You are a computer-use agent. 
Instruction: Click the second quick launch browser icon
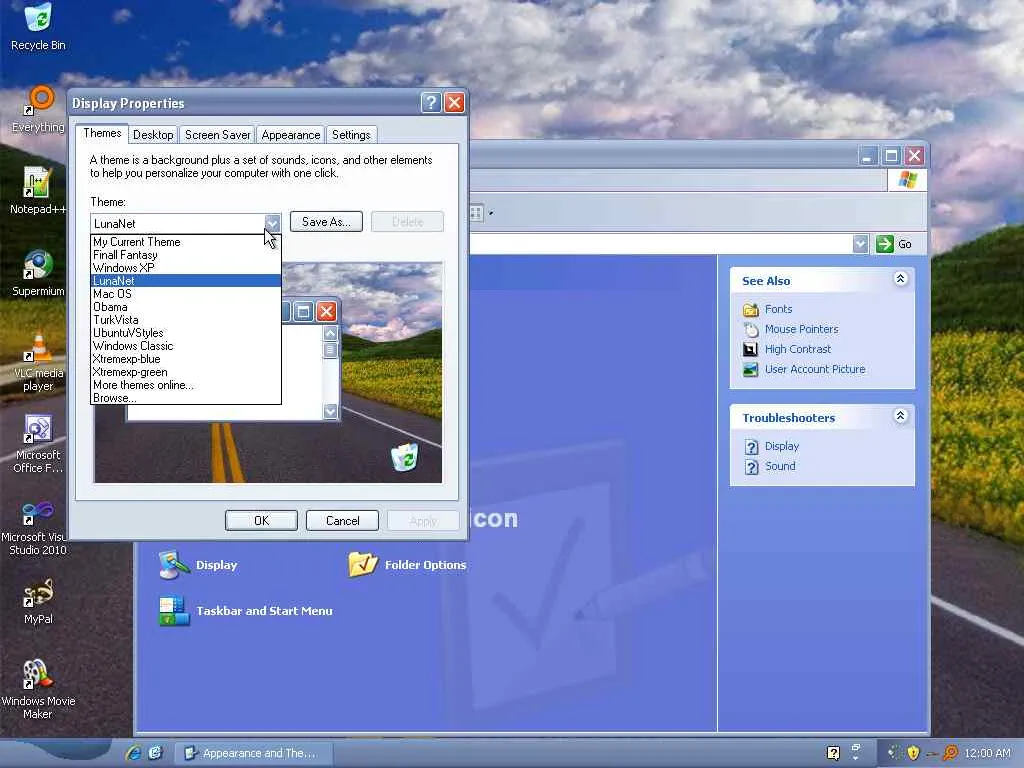click(155, 753)
